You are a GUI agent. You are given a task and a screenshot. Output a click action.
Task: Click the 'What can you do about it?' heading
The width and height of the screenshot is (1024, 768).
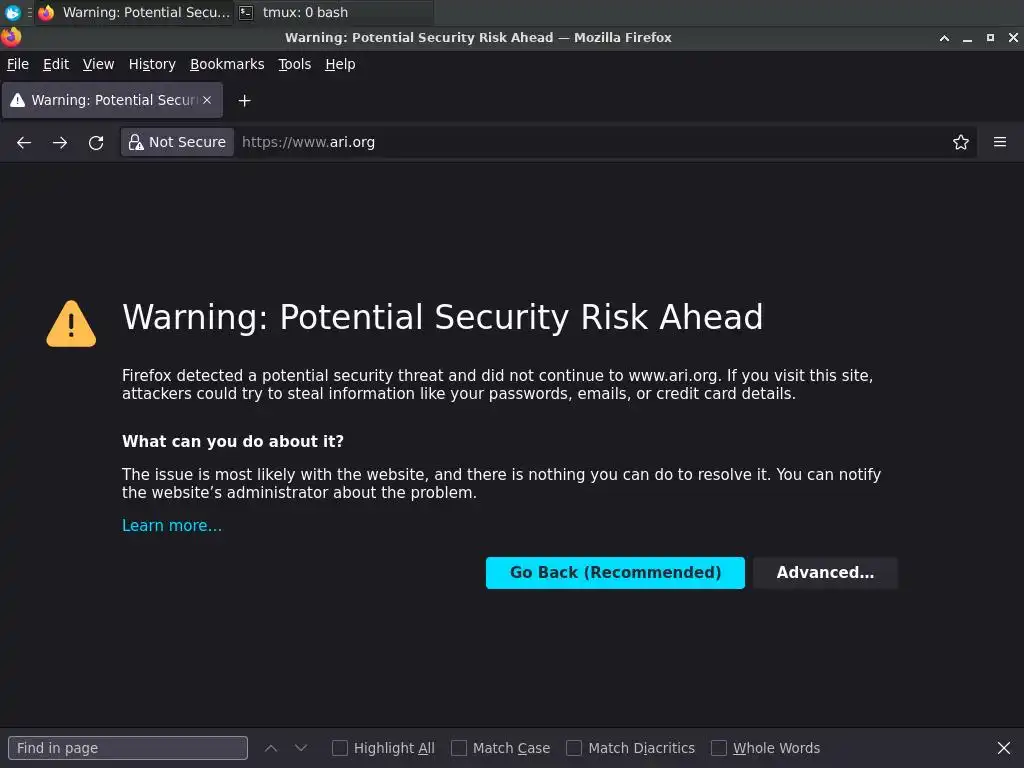coord(232,441)
